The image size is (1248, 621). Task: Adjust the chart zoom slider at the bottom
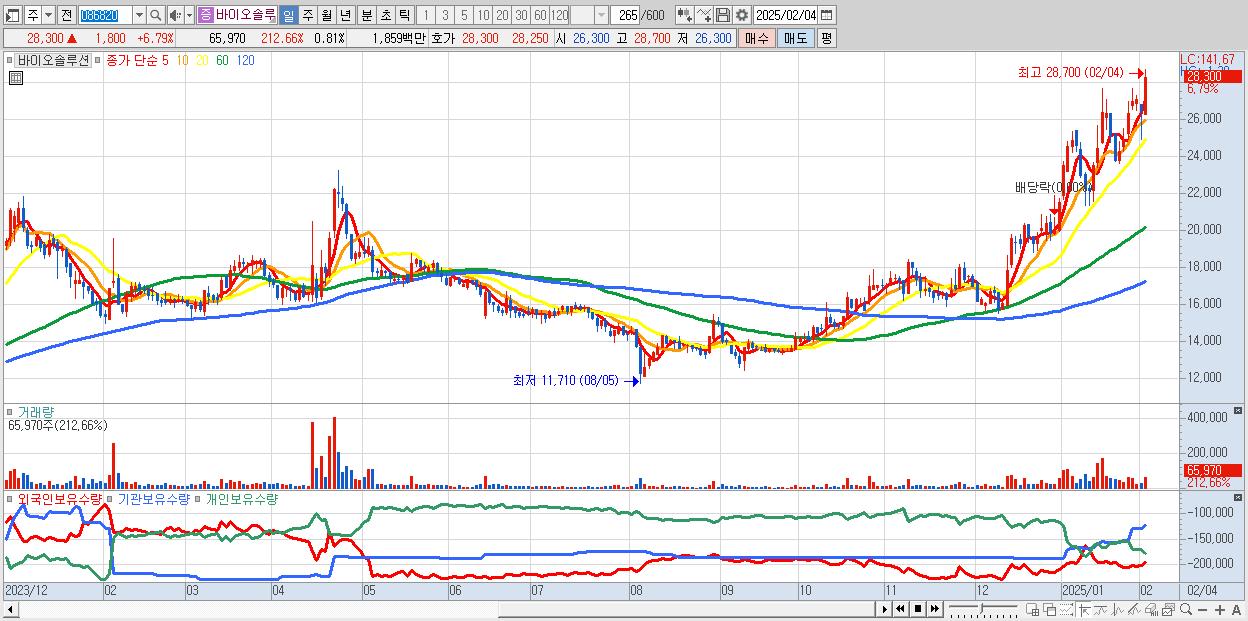tap(983, 609)
